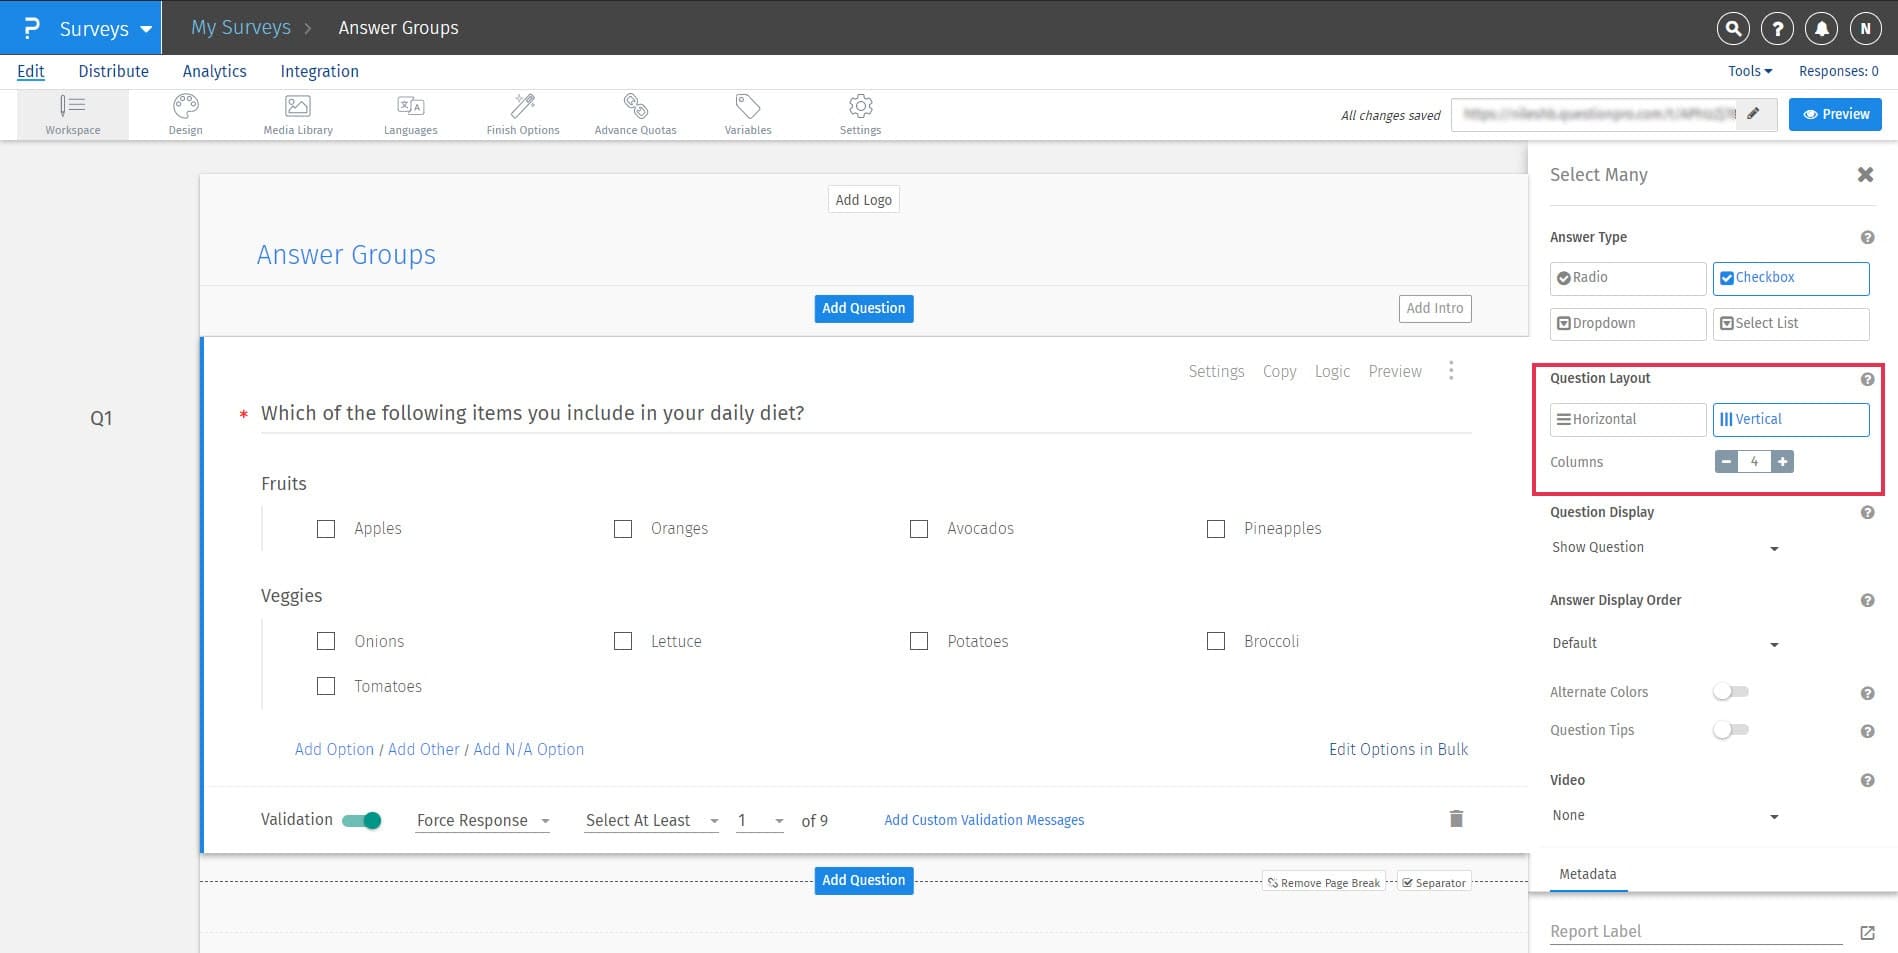Viewport: 1898px width, 953px height.
Task: Open the Show Question dropdown
Action: click(1663, 547)
